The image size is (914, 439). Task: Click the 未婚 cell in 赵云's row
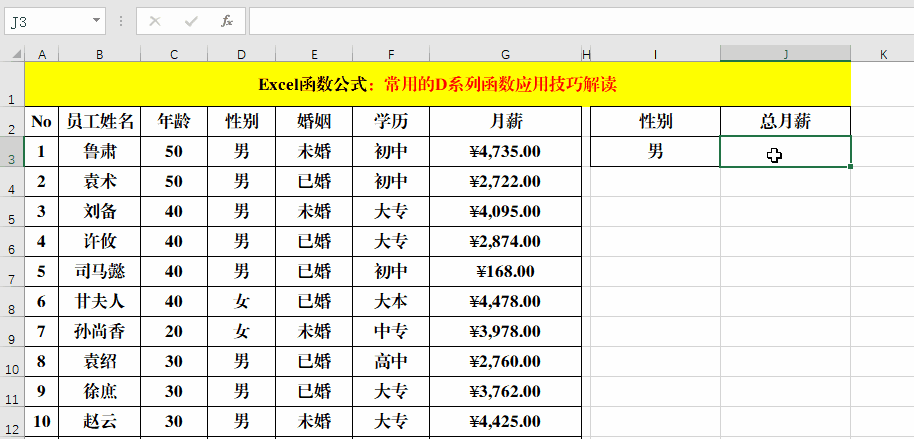click(x=314, y=422)
